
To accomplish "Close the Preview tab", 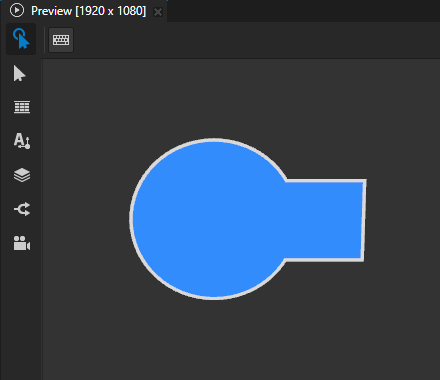I will coord(158,12).
